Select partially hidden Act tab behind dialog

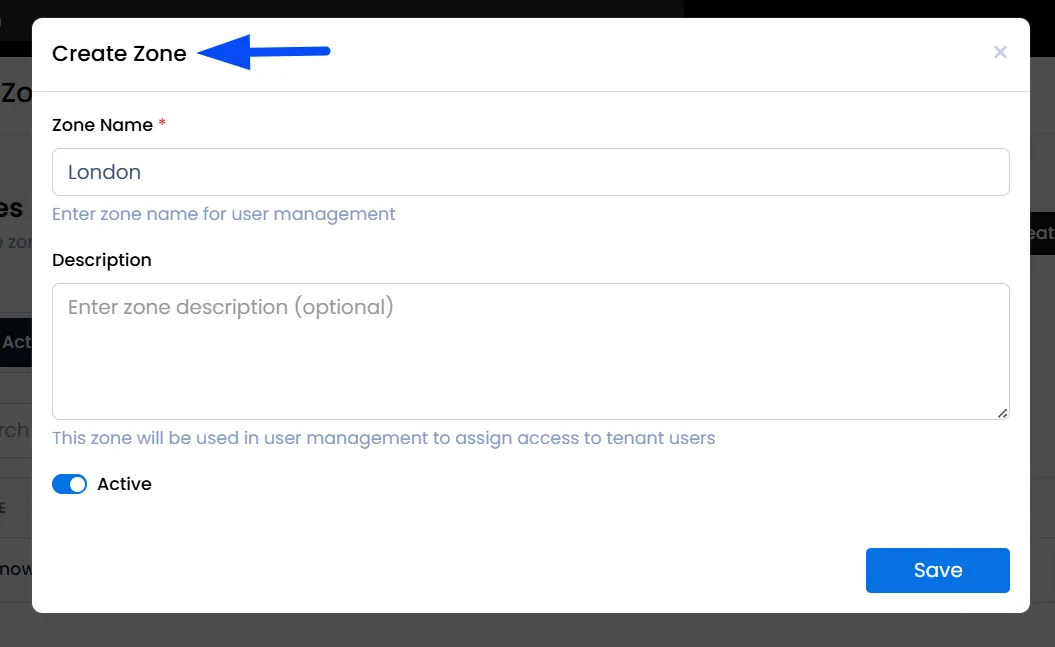[x=15, y=342]
